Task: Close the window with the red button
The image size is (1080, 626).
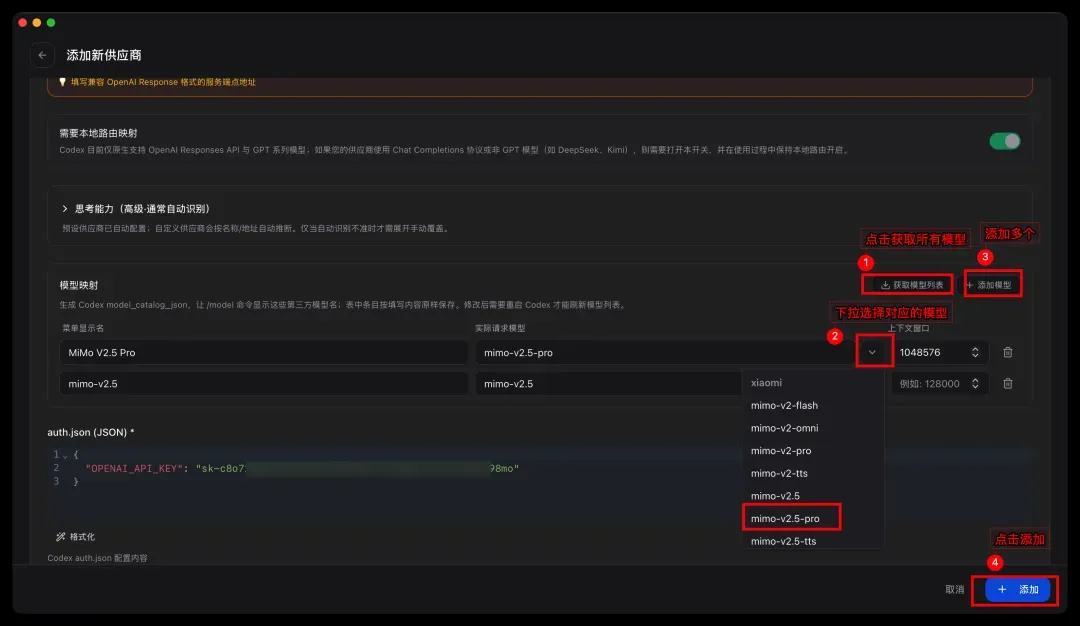Action: [x=23, y=23]
